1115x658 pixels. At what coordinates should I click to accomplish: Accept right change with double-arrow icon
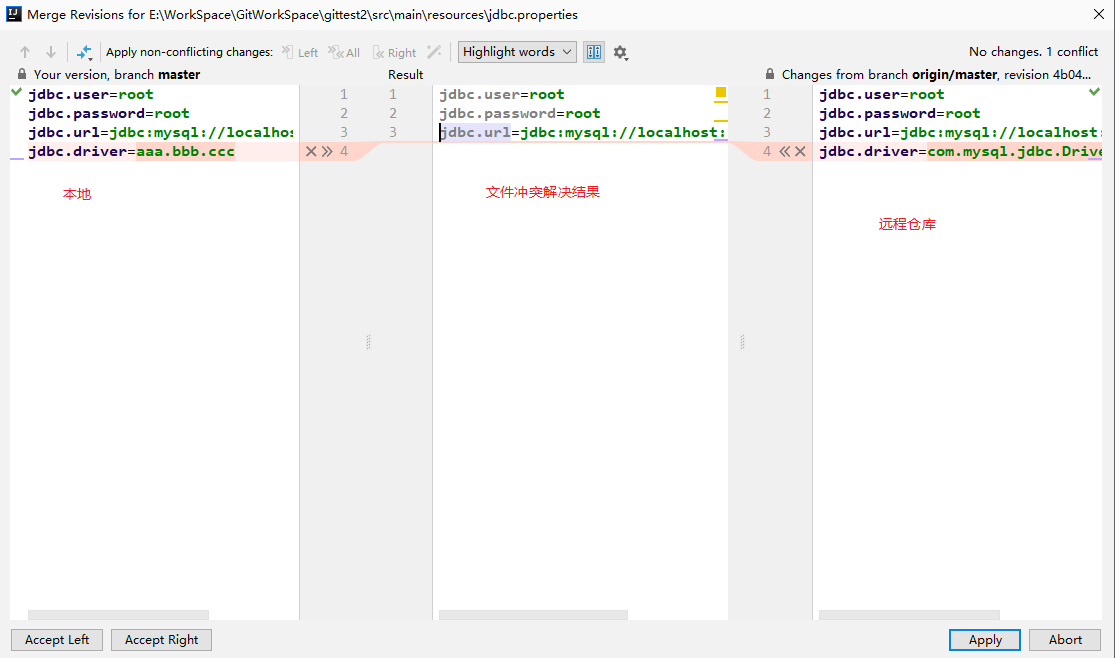784,151
